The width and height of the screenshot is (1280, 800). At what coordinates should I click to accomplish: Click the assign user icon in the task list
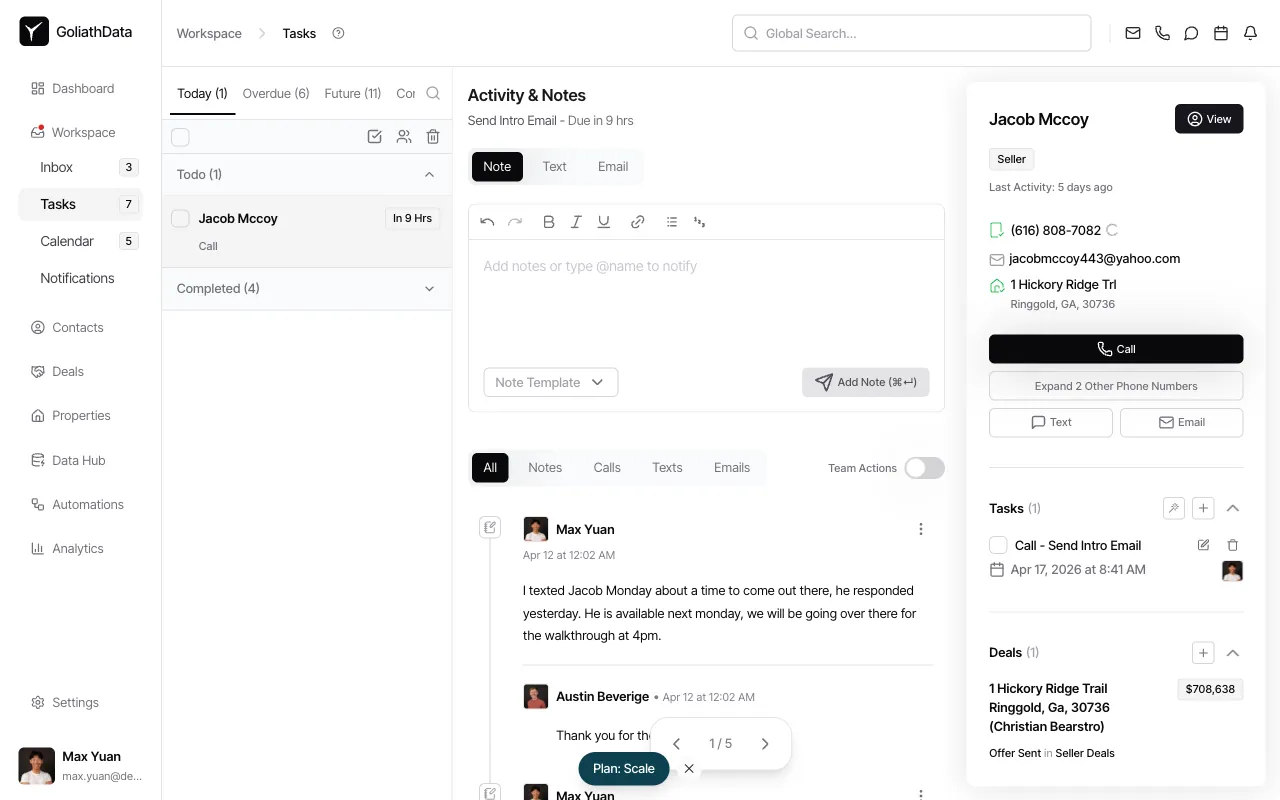pyautogui.click(x=404, y=136)
